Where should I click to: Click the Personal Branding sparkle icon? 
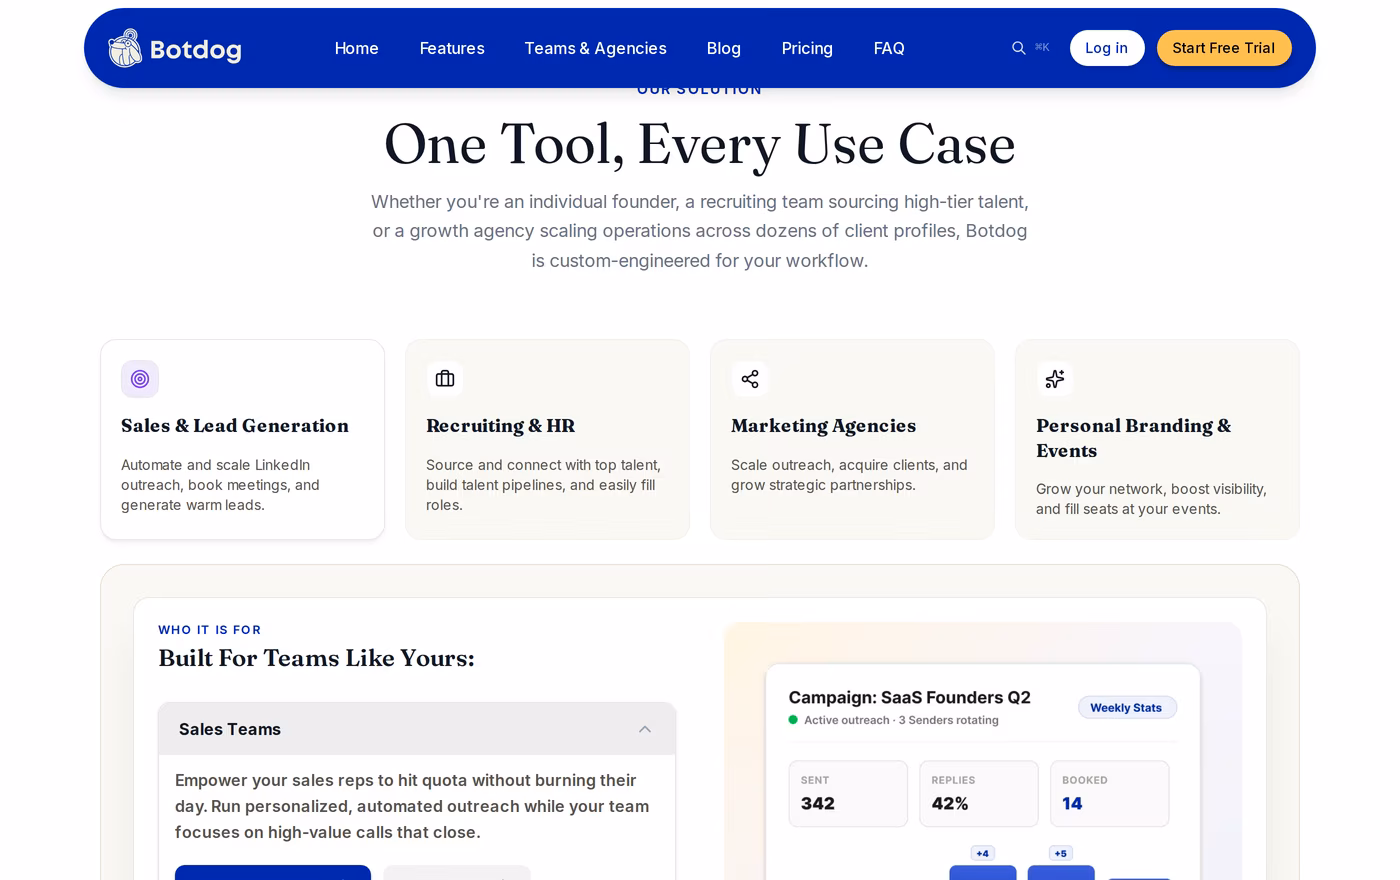tap(1055, 379)
